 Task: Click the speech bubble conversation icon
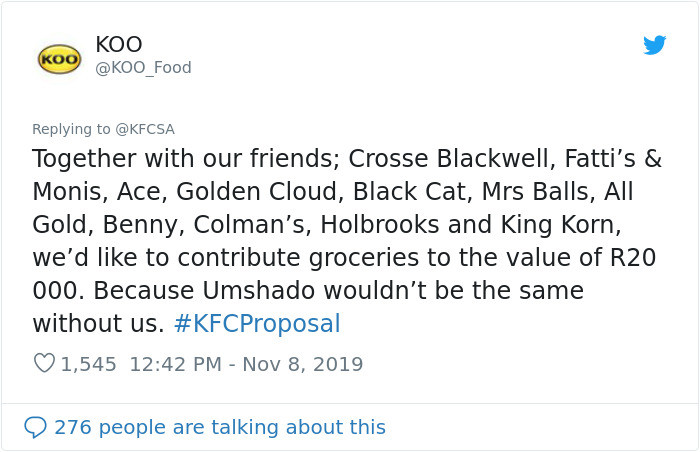point(35,427)
